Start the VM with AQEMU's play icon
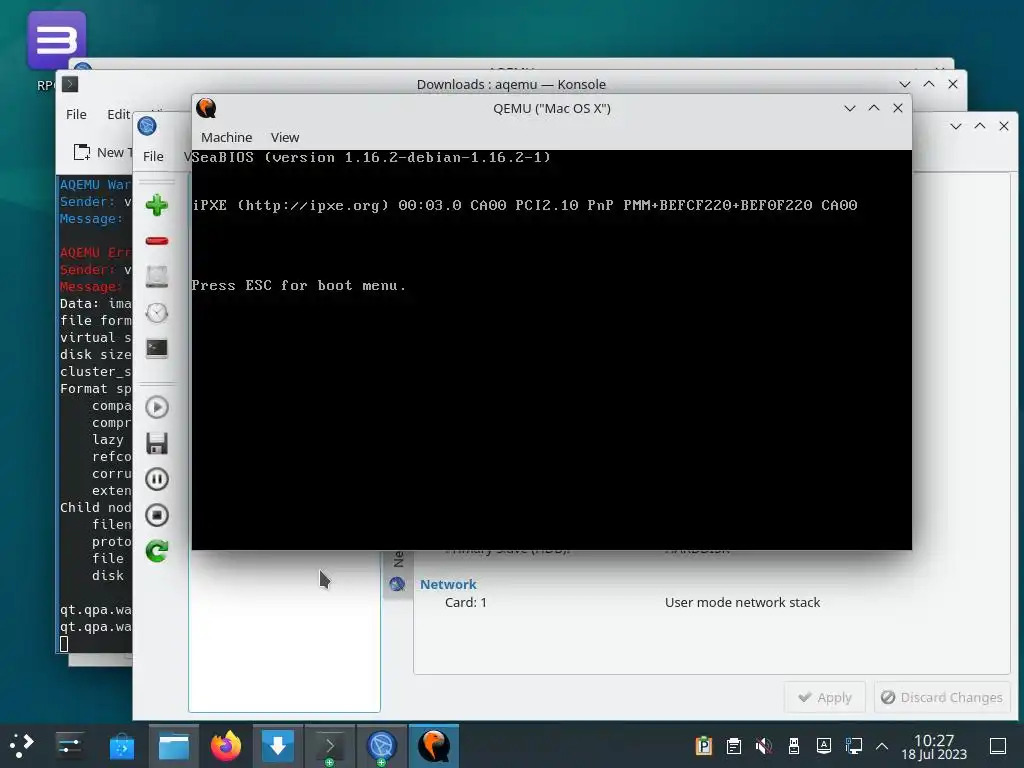Screen dimensions: 1024x768 pos(157,408)
